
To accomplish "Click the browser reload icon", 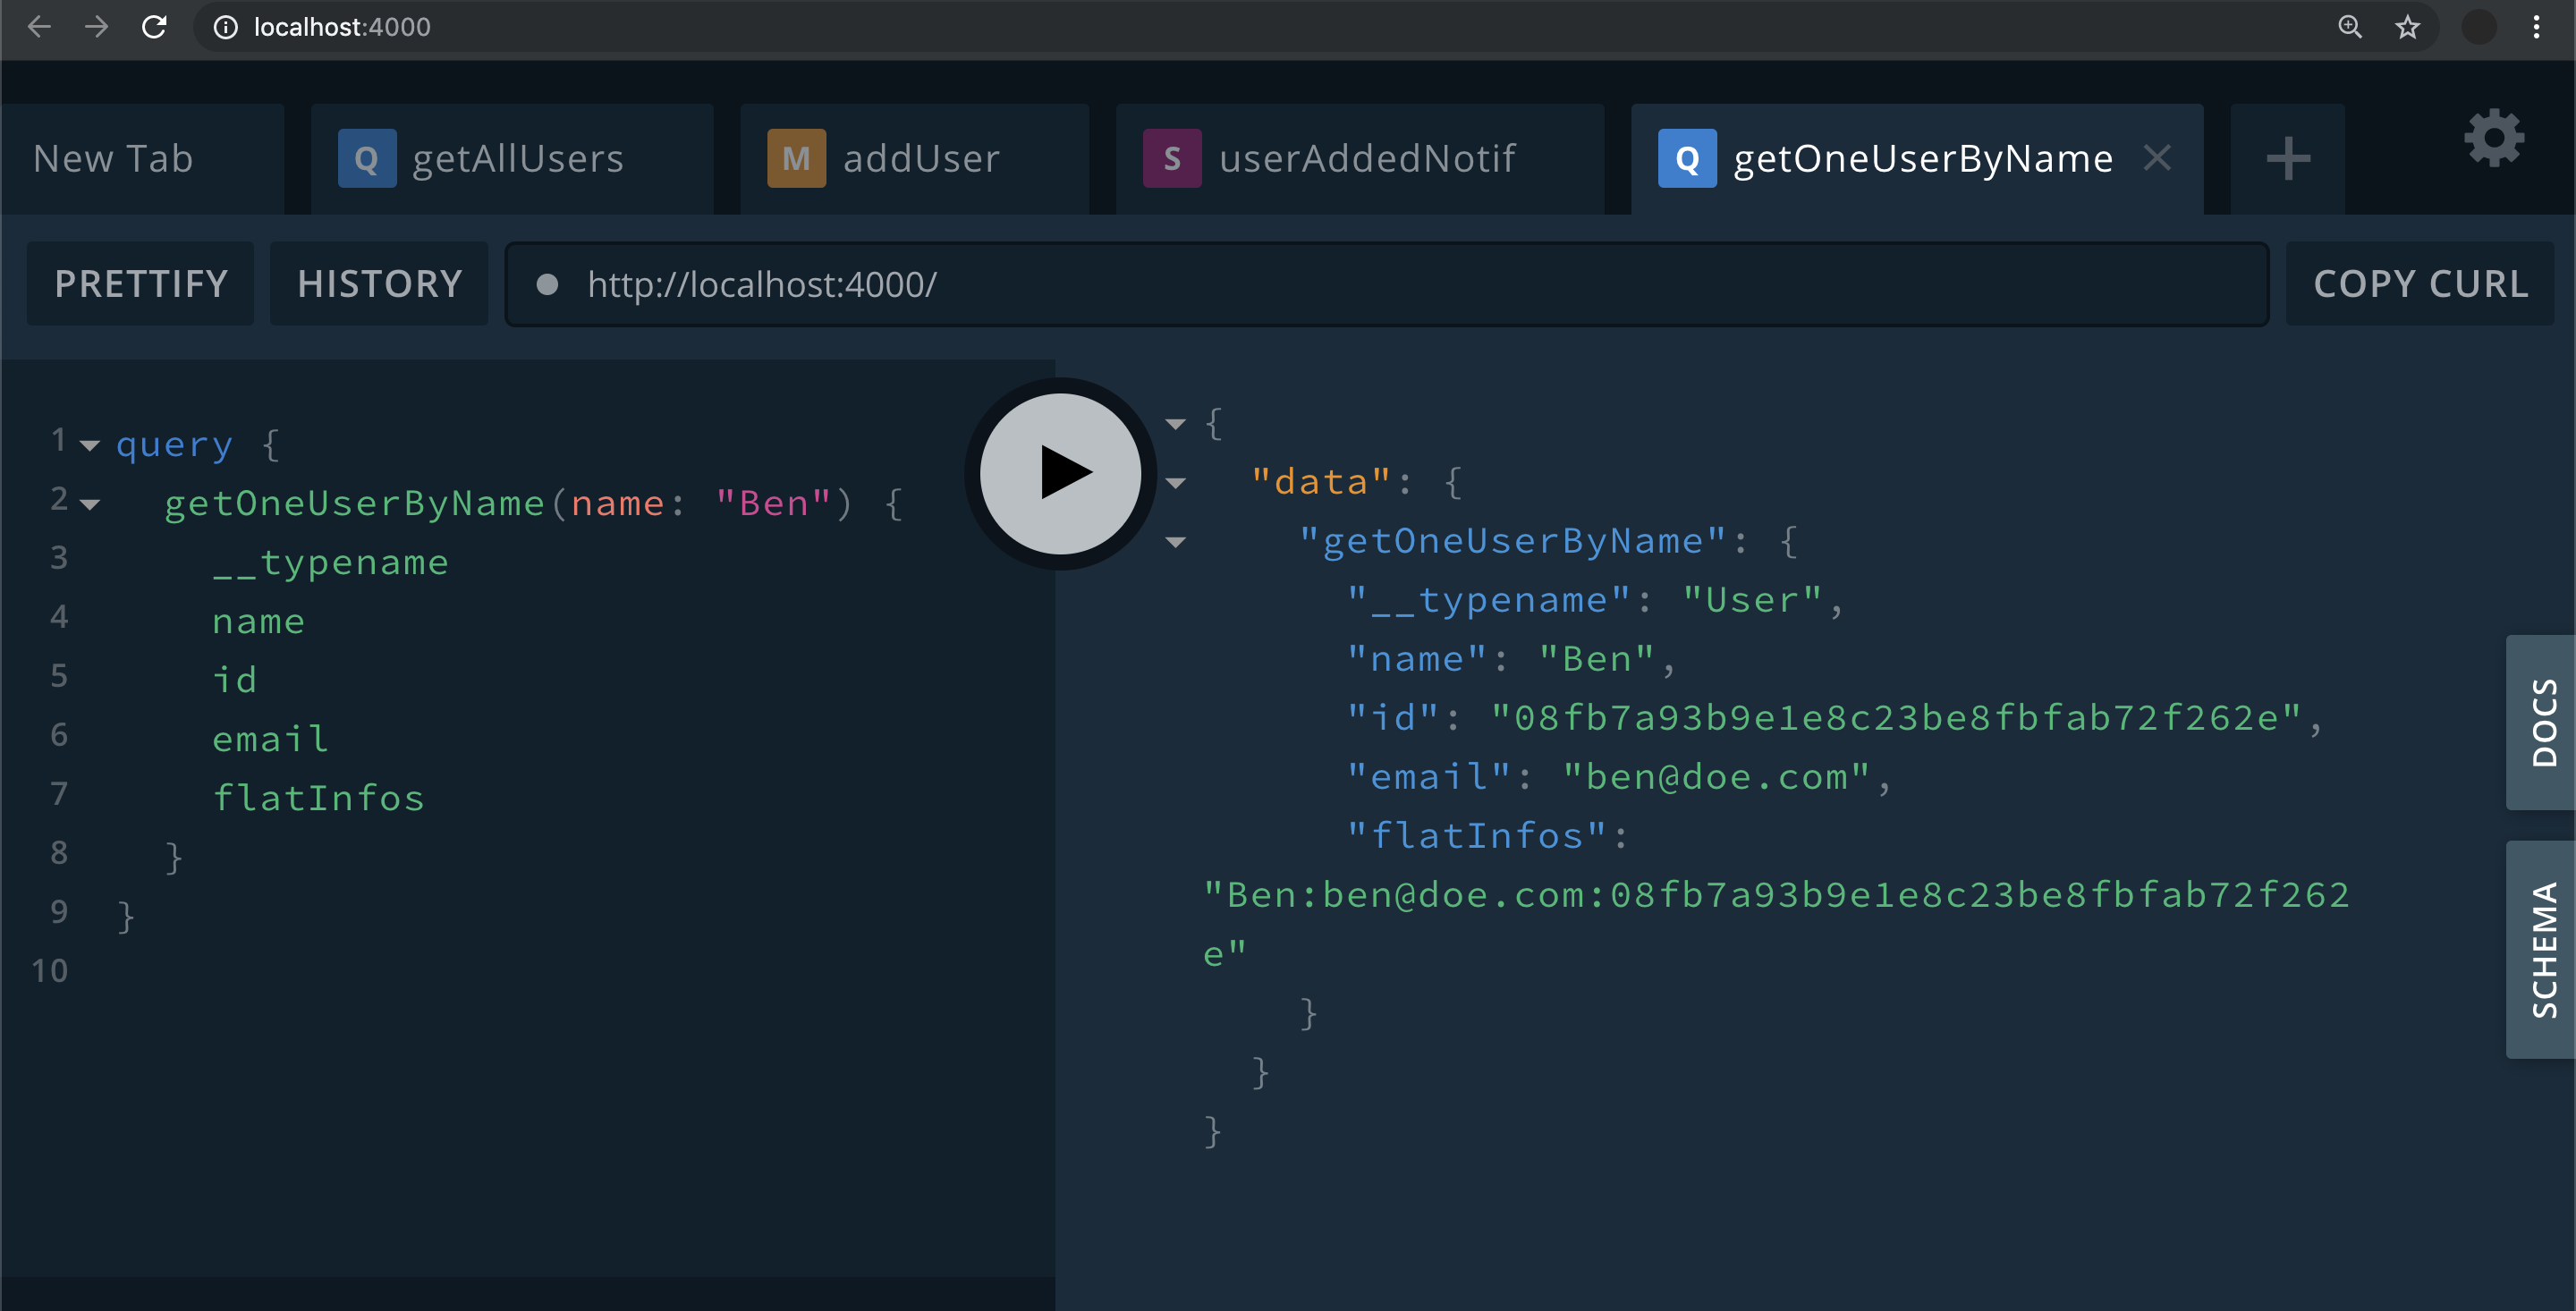I will click(x=154, y=27).
